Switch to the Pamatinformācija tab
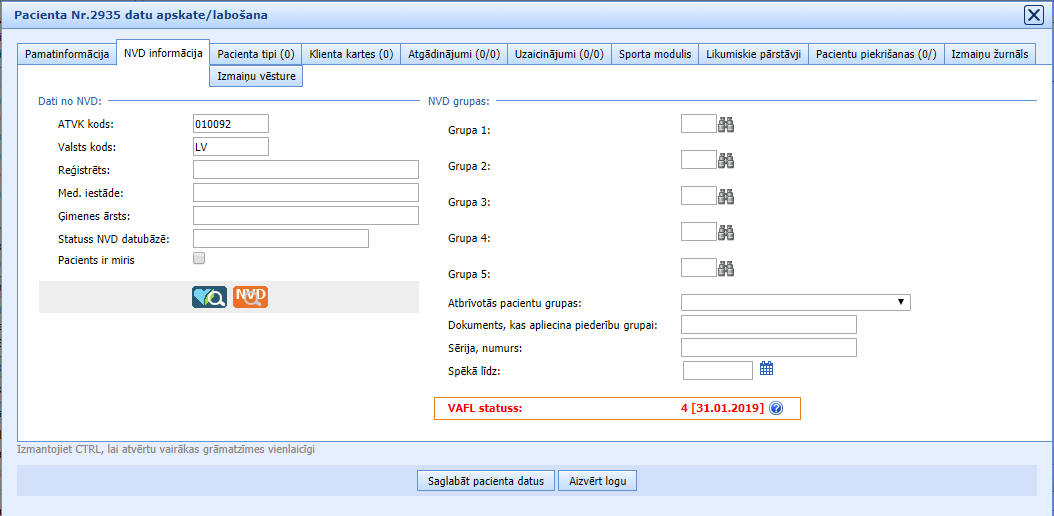 point(67,54)
